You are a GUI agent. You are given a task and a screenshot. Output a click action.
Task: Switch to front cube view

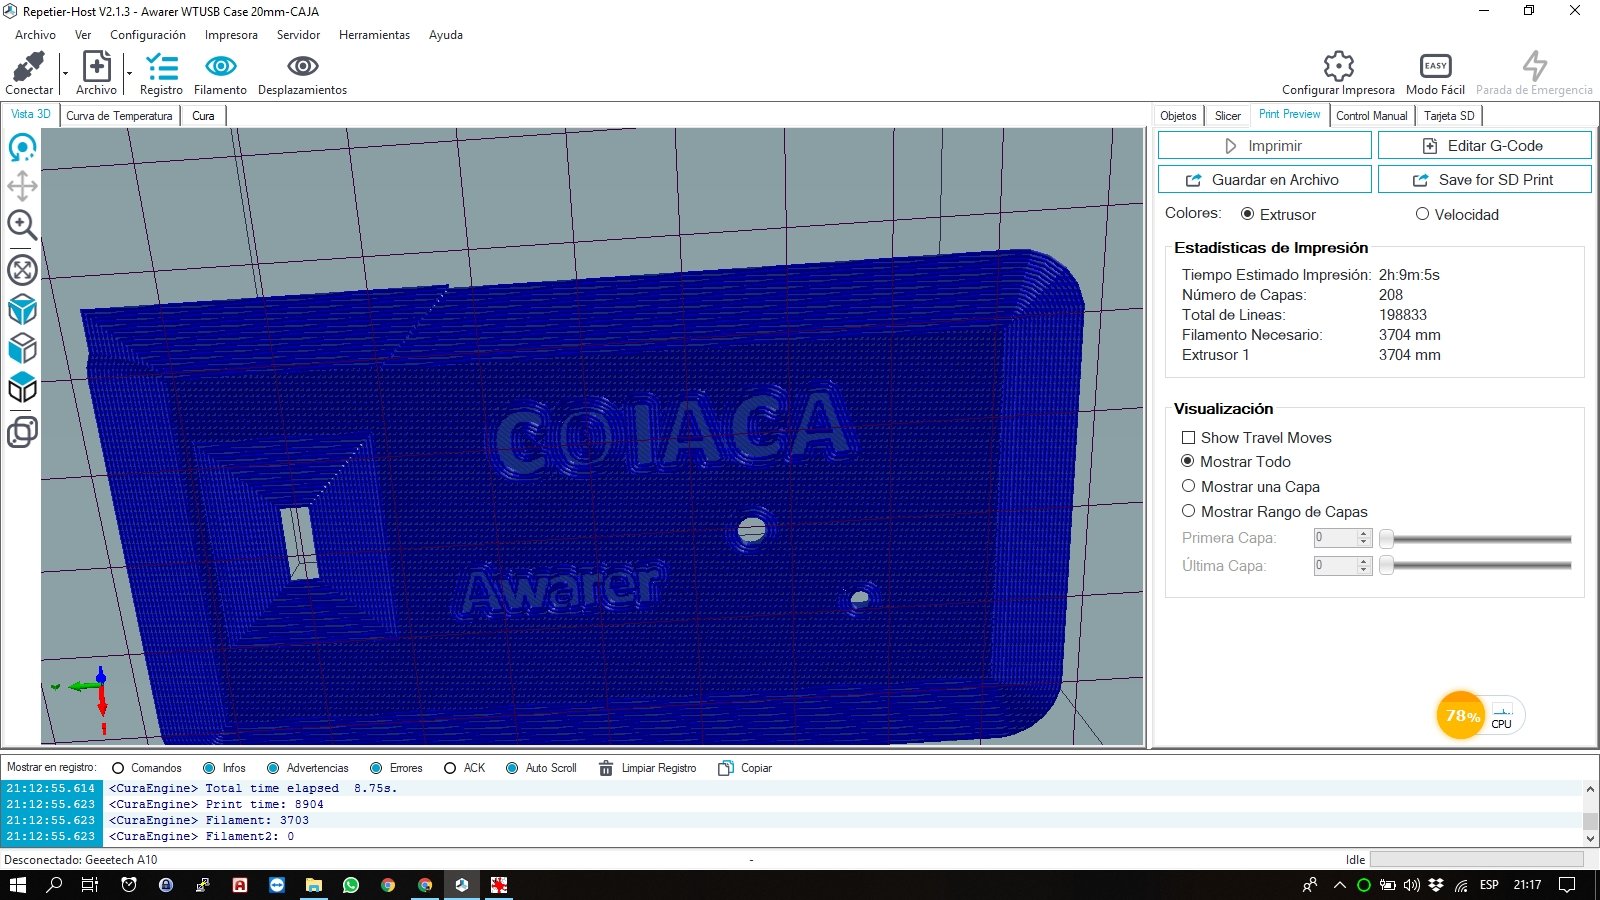[22, 349]
